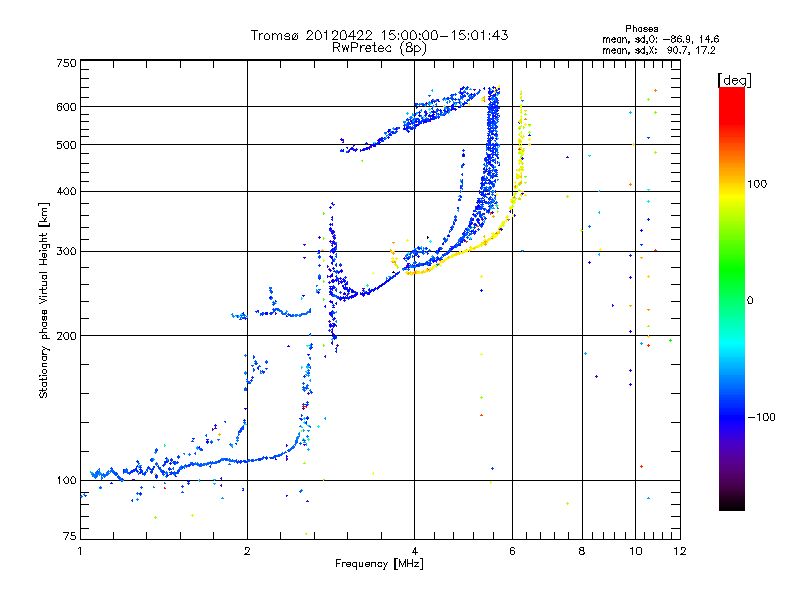Click the y-axis tick label '500'

coord(66,145)
